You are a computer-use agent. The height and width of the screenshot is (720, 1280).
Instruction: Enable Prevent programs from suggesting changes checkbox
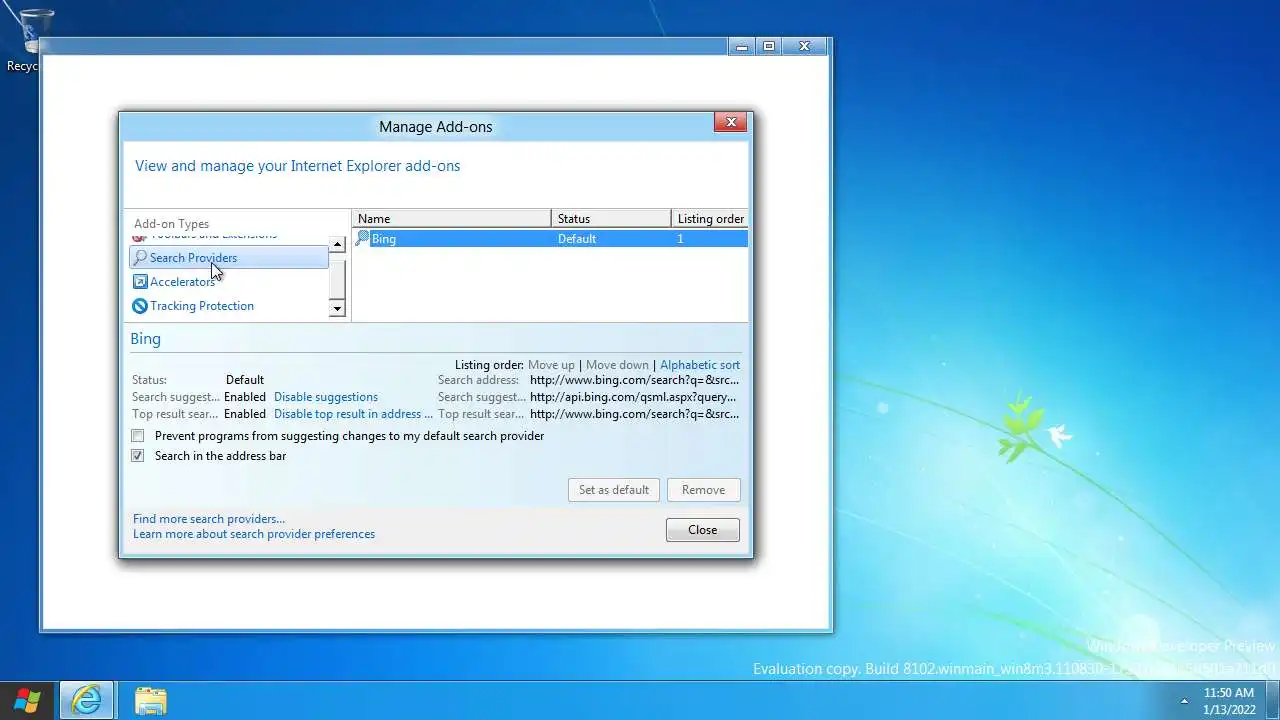[138, 436]
